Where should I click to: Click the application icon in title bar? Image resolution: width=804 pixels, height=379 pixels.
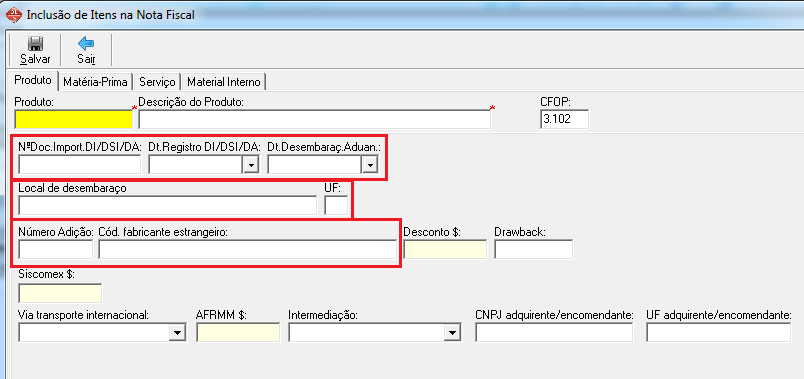pyautogui.click(x=14, y=14)
